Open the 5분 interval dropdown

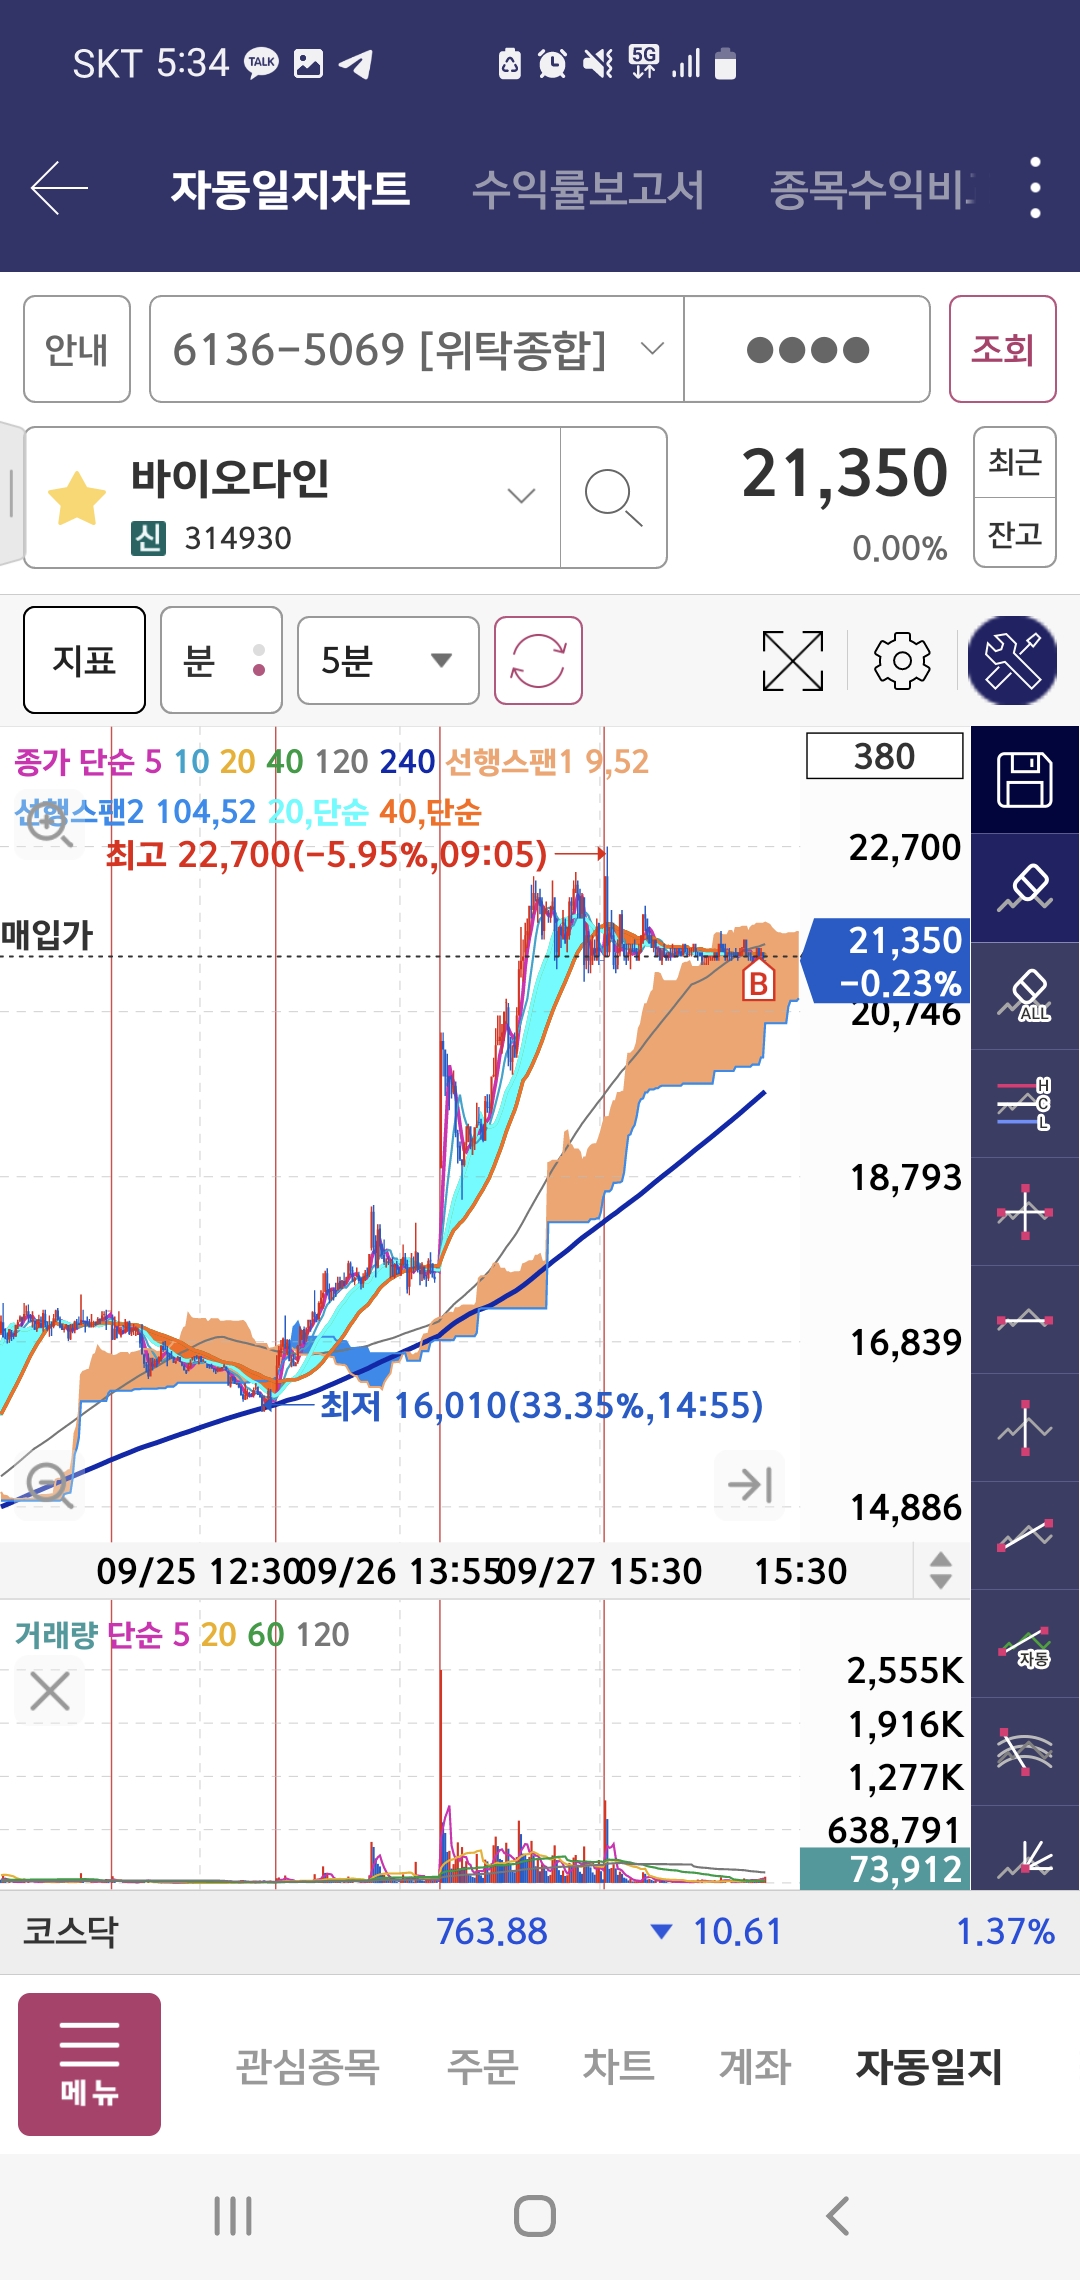[x=388, y=660]
